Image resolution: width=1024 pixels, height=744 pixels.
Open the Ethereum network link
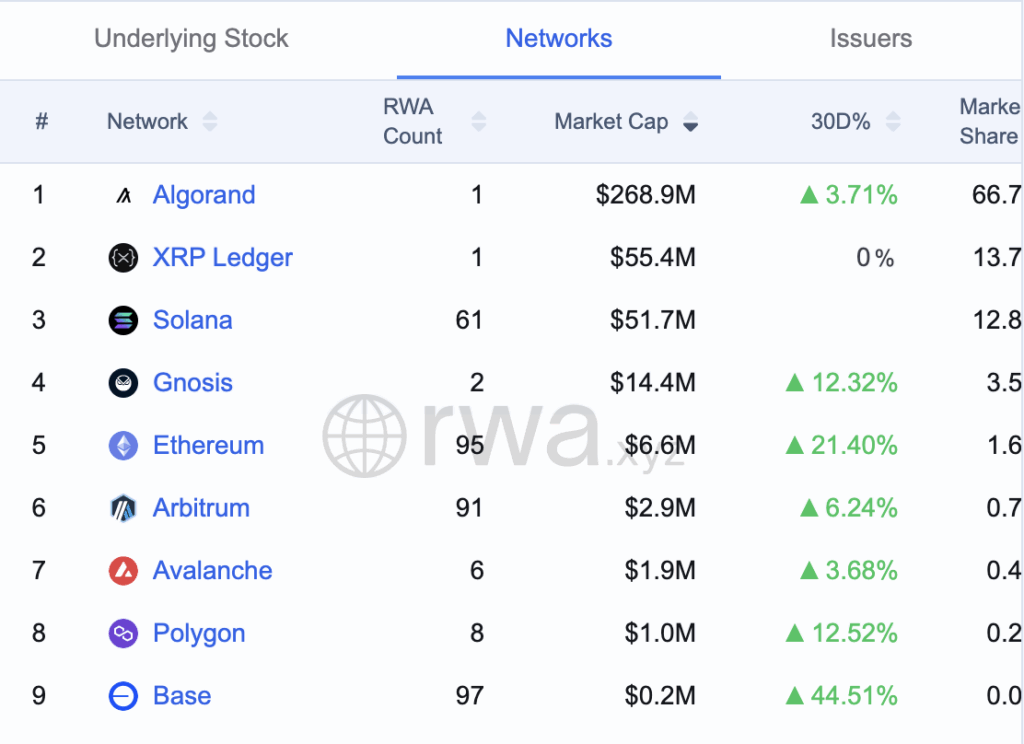(x=208, y=446)
